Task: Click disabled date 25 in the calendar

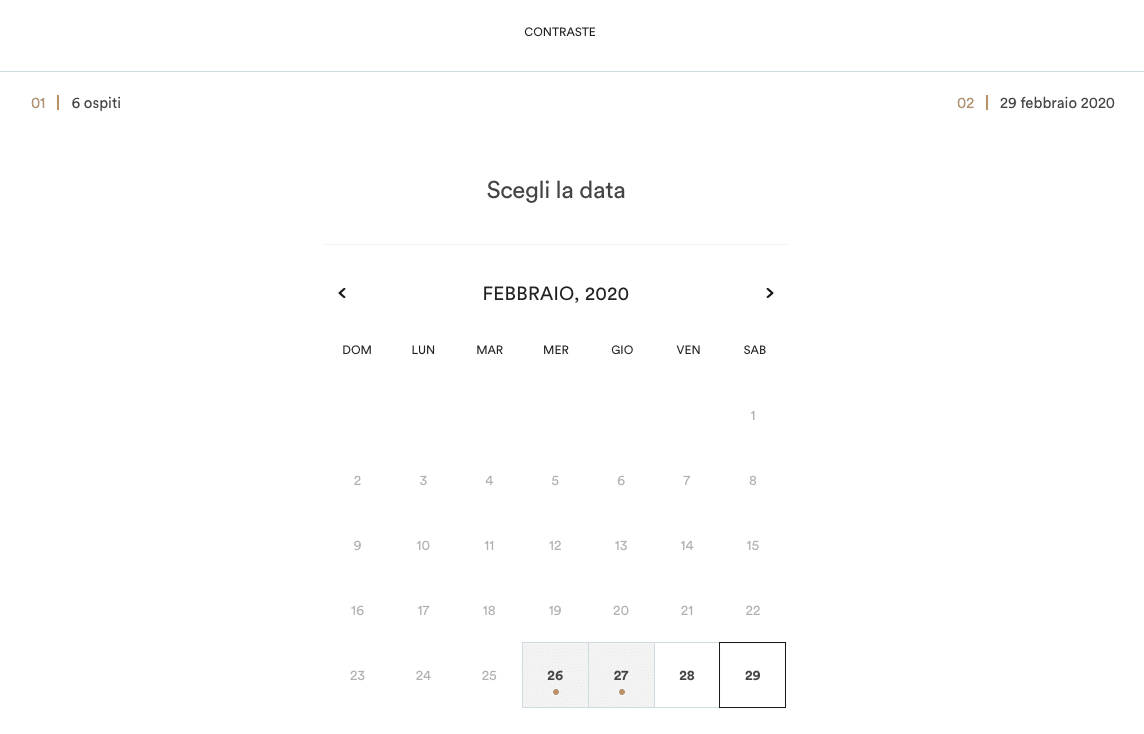Action: 489,675
